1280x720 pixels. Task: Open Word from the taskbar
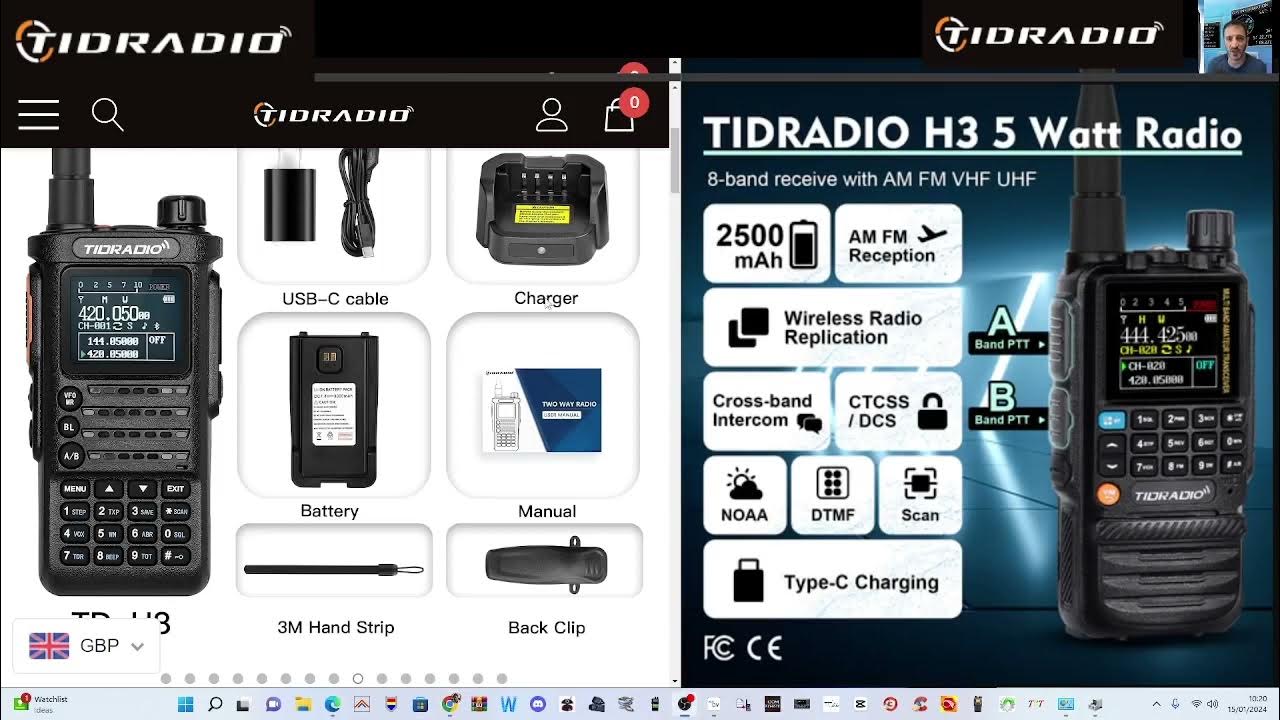coord(509,704)
